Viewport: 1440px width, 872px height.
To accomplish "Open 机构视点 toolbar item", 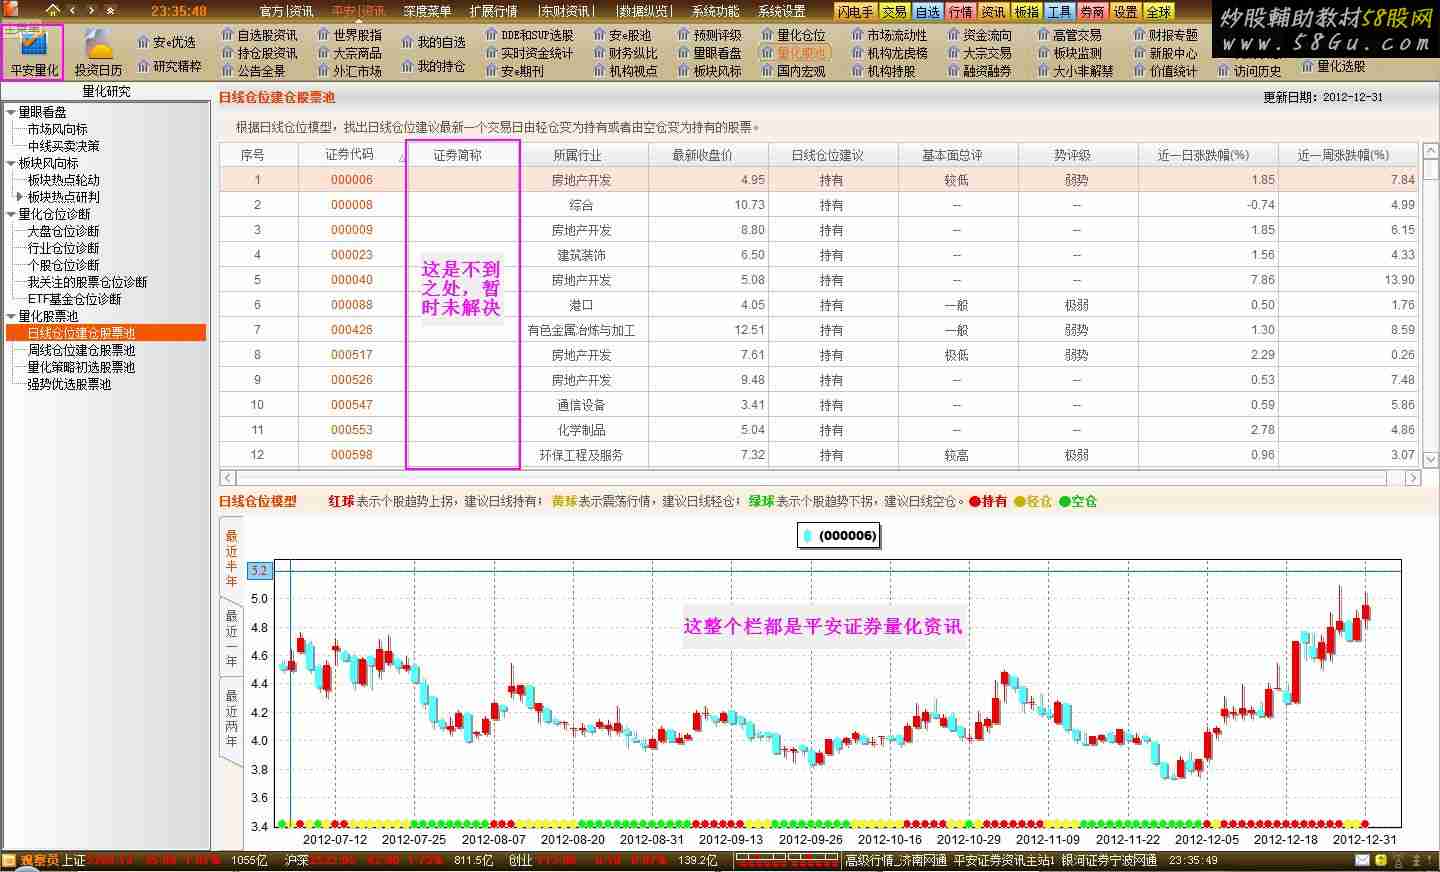I will 625,71.
